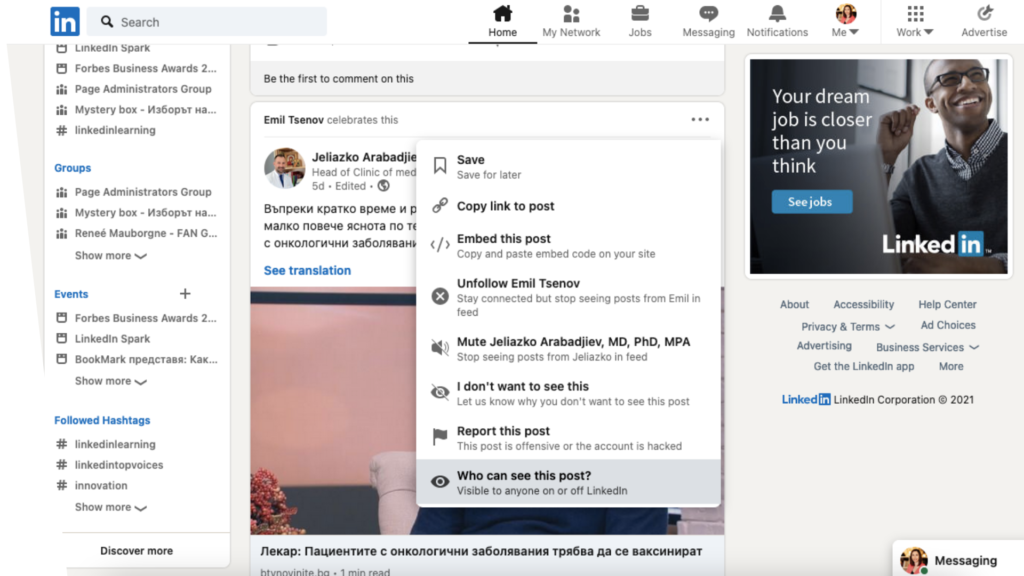Click the bookmark Save icon

(x=440, y=166)
